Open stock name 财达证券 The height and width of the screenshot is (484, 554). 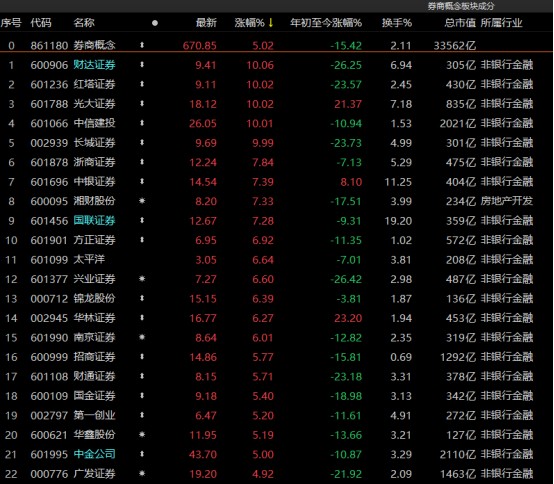94,65
